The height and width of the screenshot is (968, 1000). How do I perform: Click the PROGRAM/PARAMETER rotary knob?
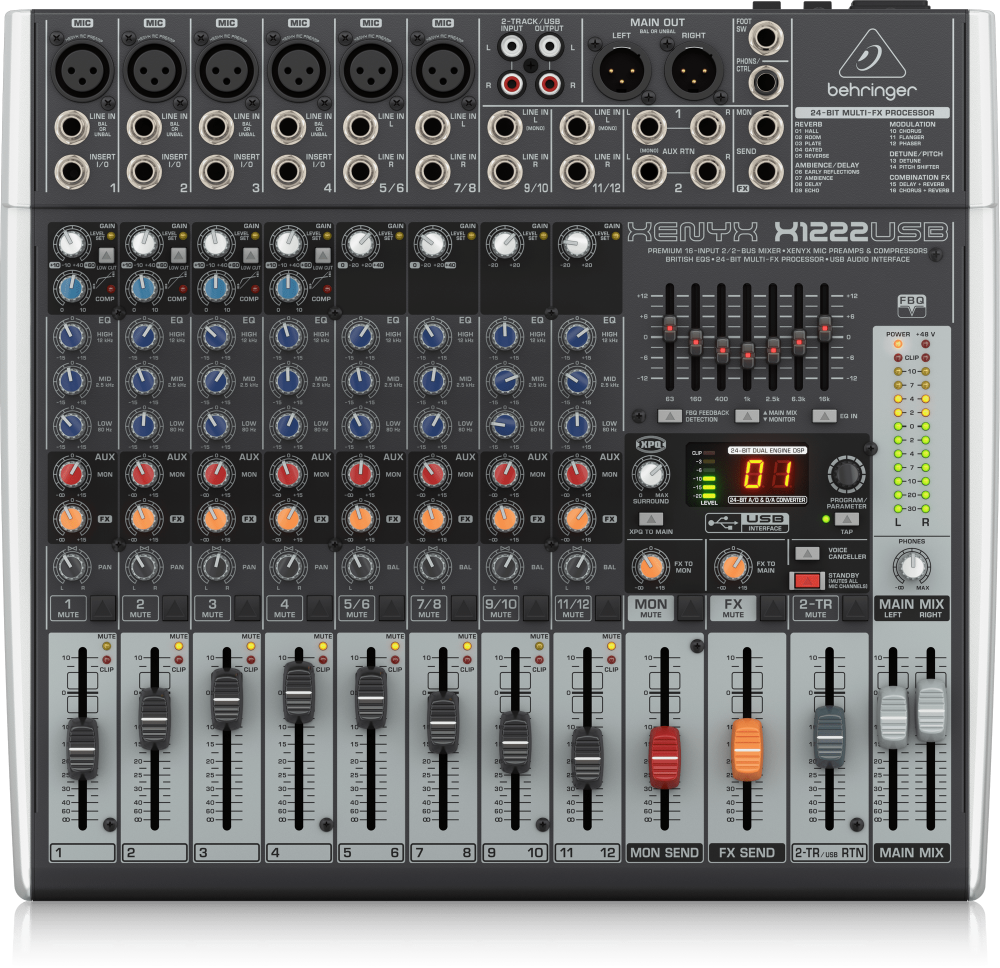pyautogui.click(x=847, y=473)
